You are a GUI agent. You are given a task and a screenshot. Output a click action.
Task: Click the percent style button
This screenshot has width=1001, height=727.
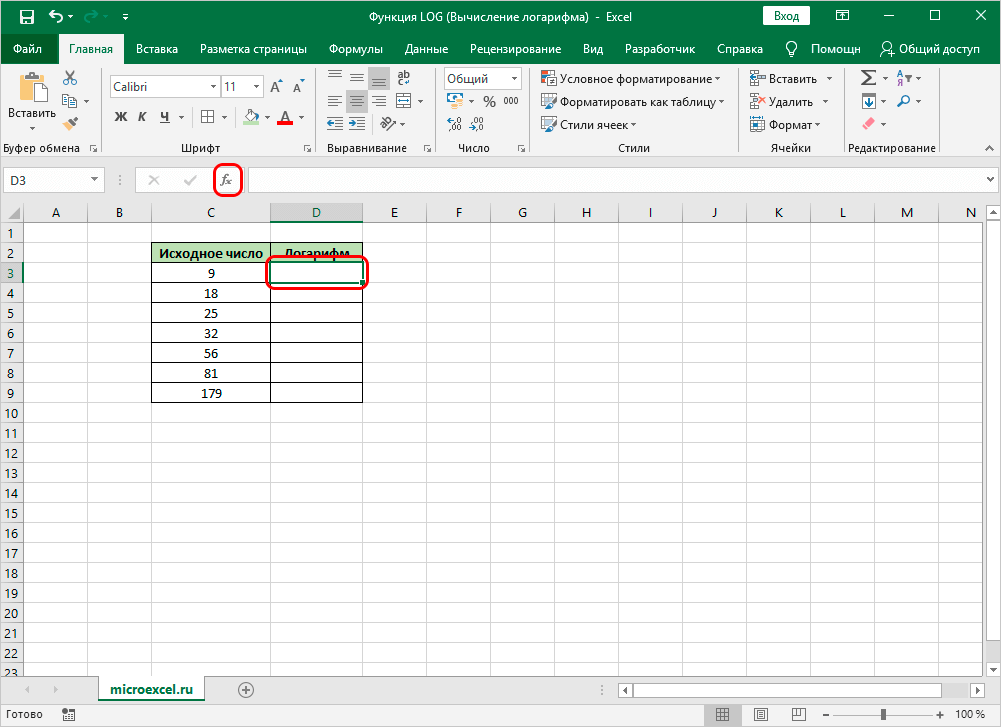489,101
